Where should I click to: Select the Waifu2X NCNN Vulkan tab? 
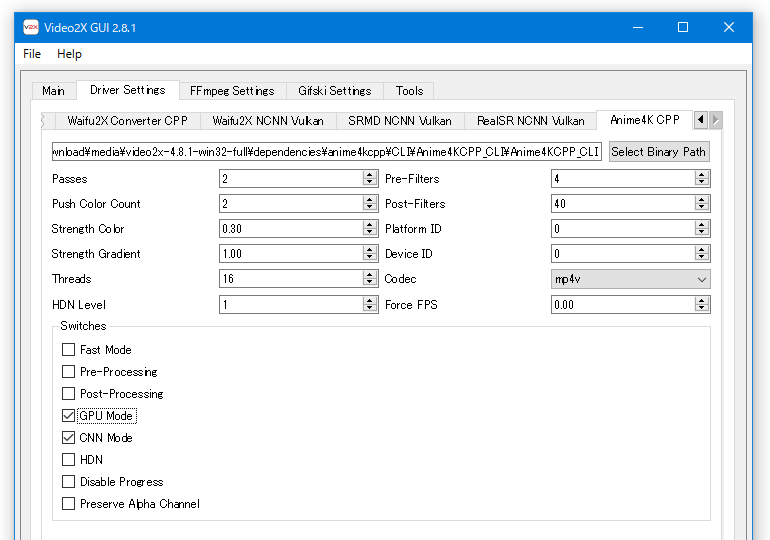(268, 121)
